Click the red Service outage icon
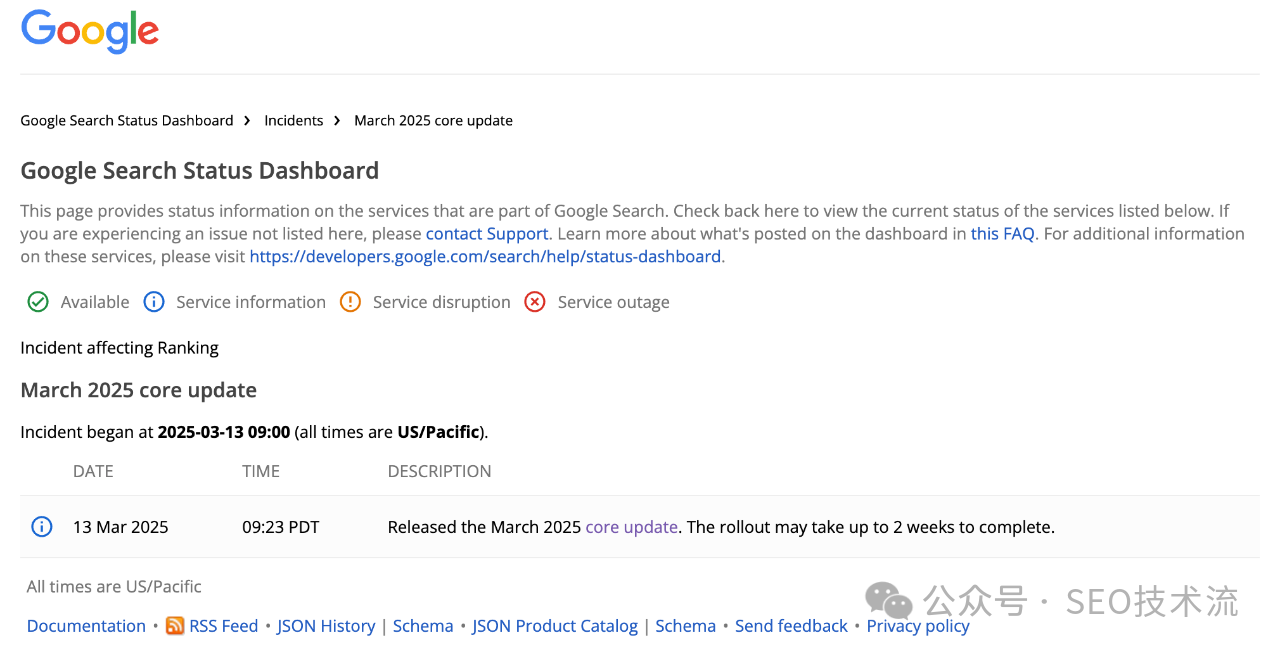The height and width of the screenshot is (653, 1280). [534, 301]
